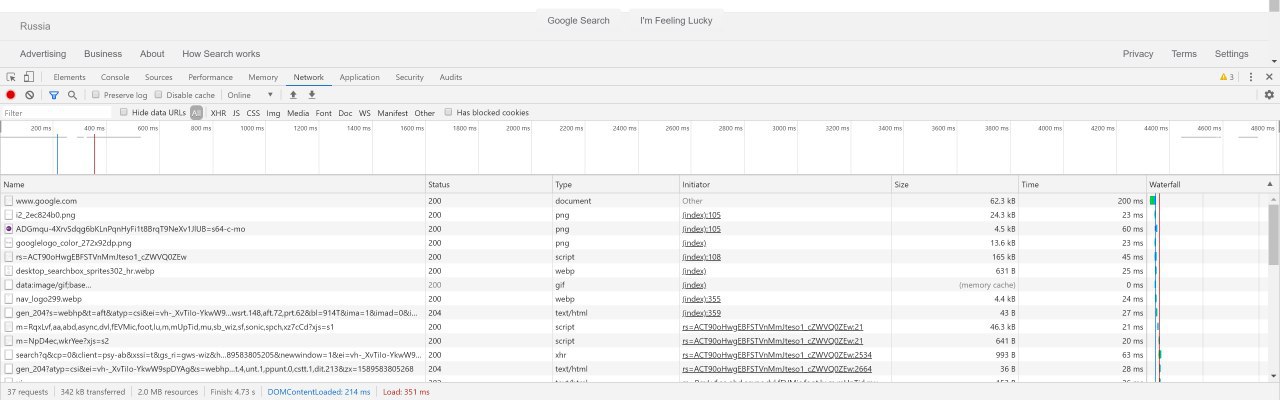Click the Filter text input field
This screenshot has width=1280, height=400.
(x=56, y=113)
